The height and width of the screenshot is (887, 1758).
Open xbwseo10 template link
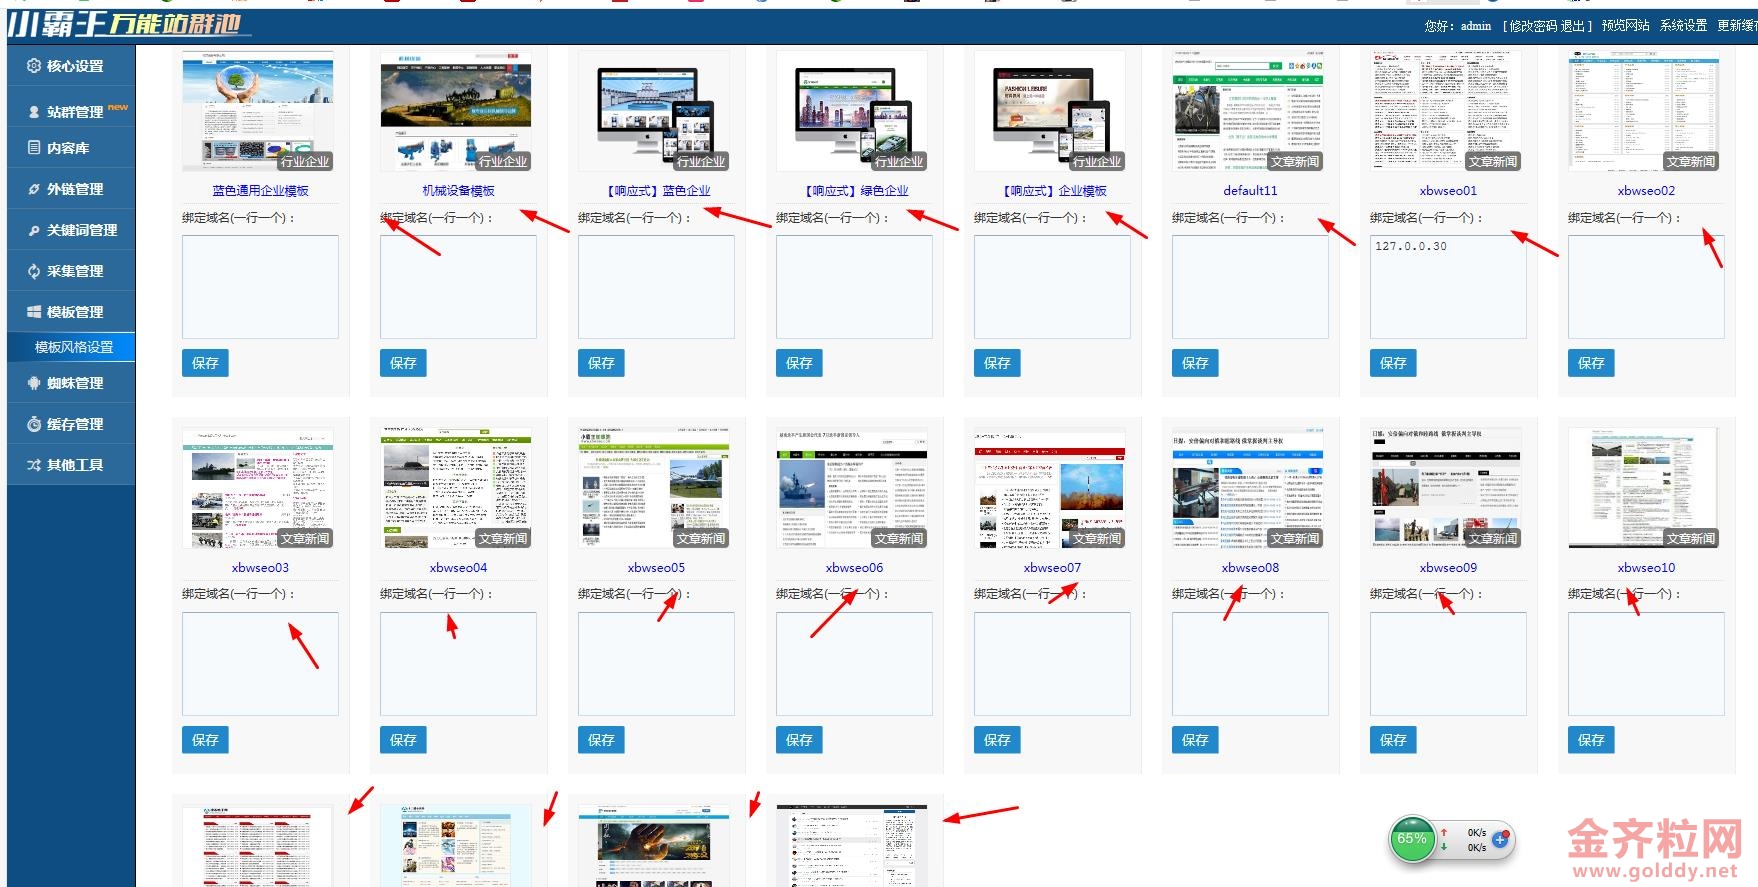click(x=1646, y=567)
